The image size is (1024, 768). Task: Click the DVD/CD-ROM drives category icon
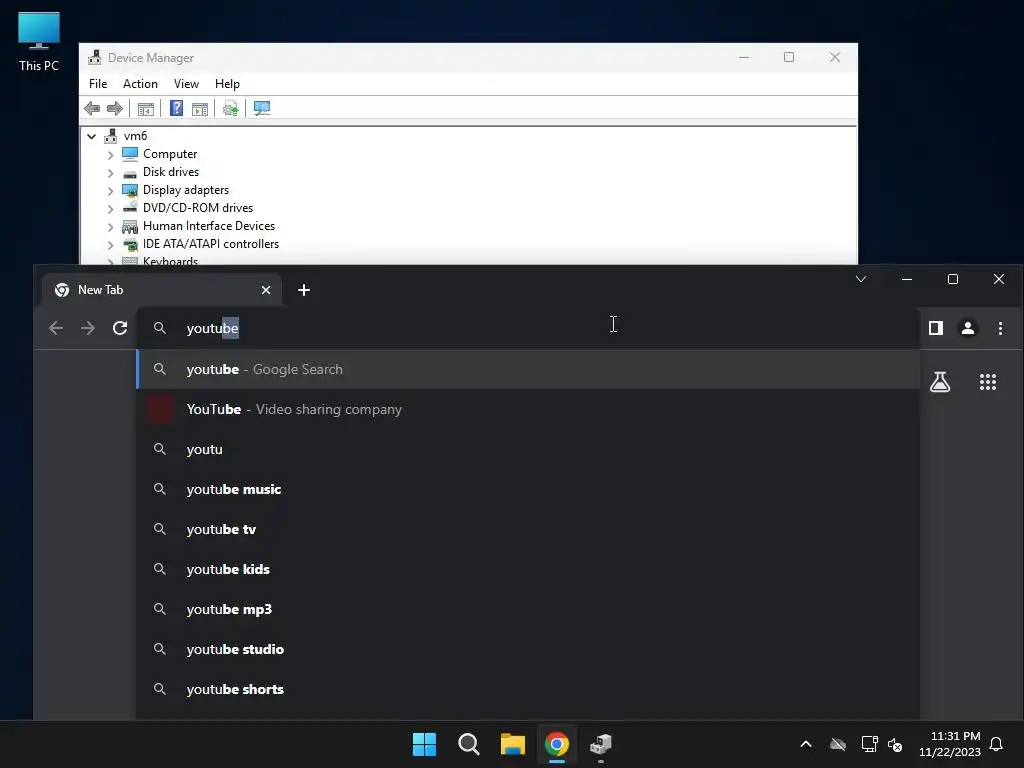130,208
